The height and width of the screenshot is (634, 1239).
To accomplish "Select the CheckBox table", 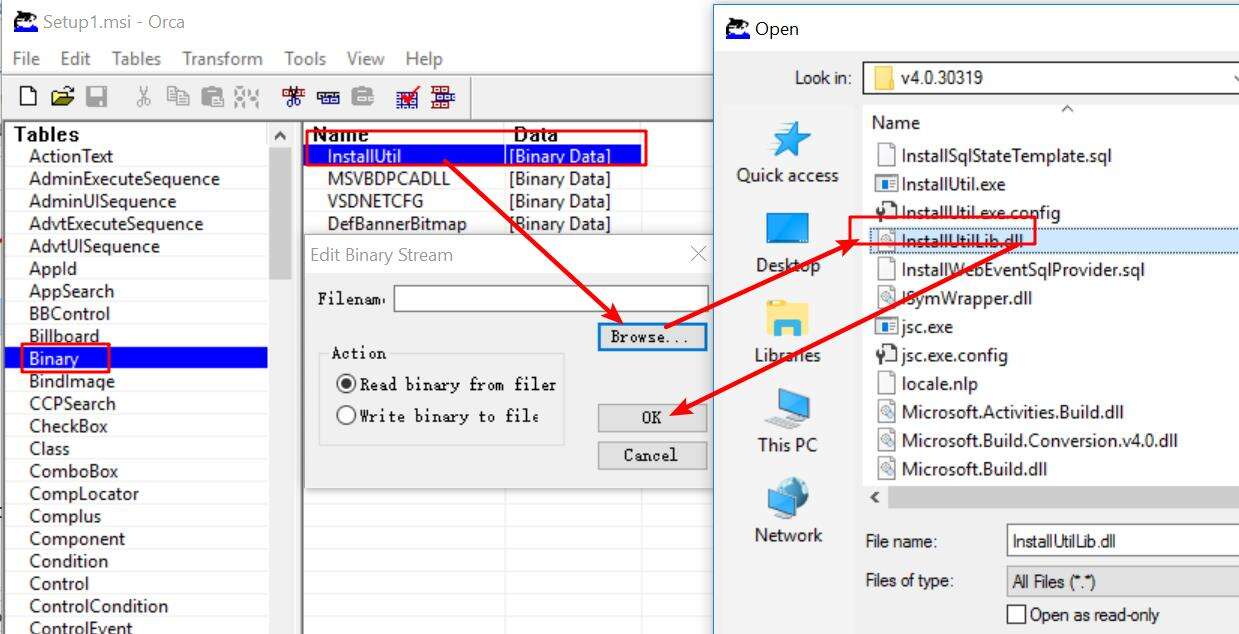I will [x=136, y=426].
